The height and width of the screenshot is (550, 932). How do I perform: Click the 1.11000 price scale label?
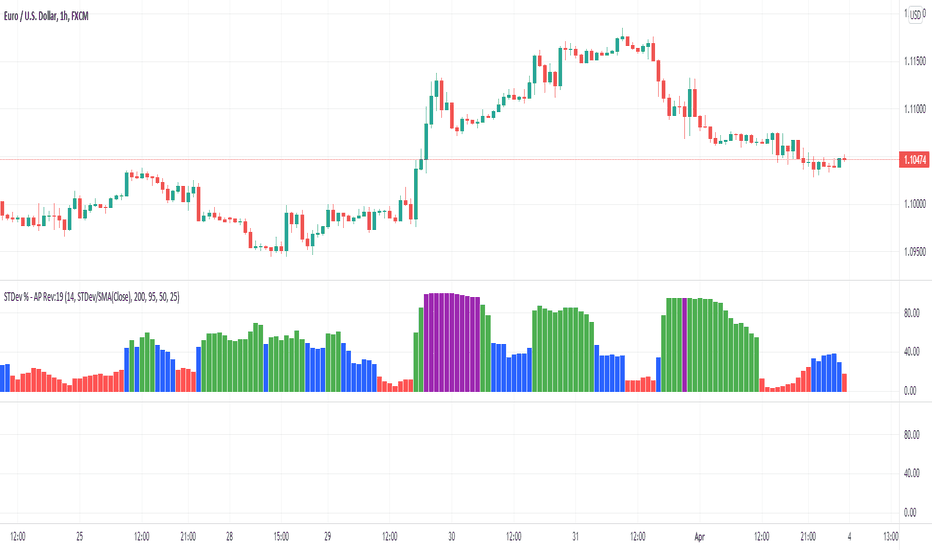tap(915, 109)
